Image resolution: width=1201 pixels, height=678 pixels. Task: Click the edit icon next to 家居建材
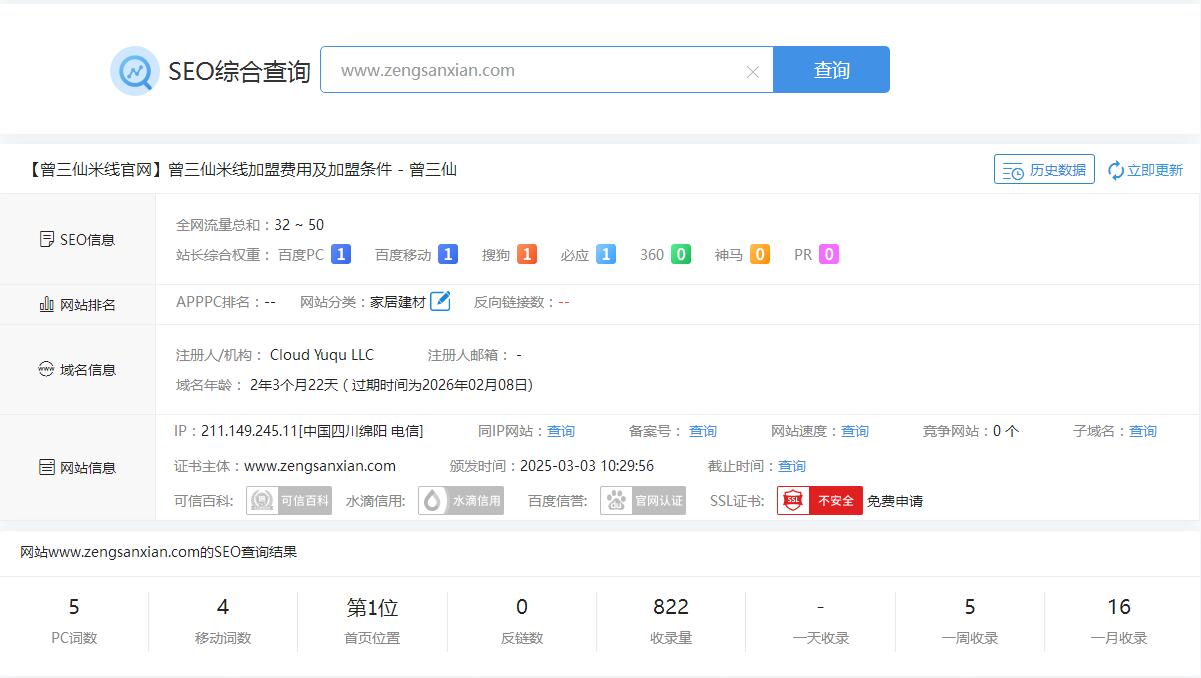[440, 301]
